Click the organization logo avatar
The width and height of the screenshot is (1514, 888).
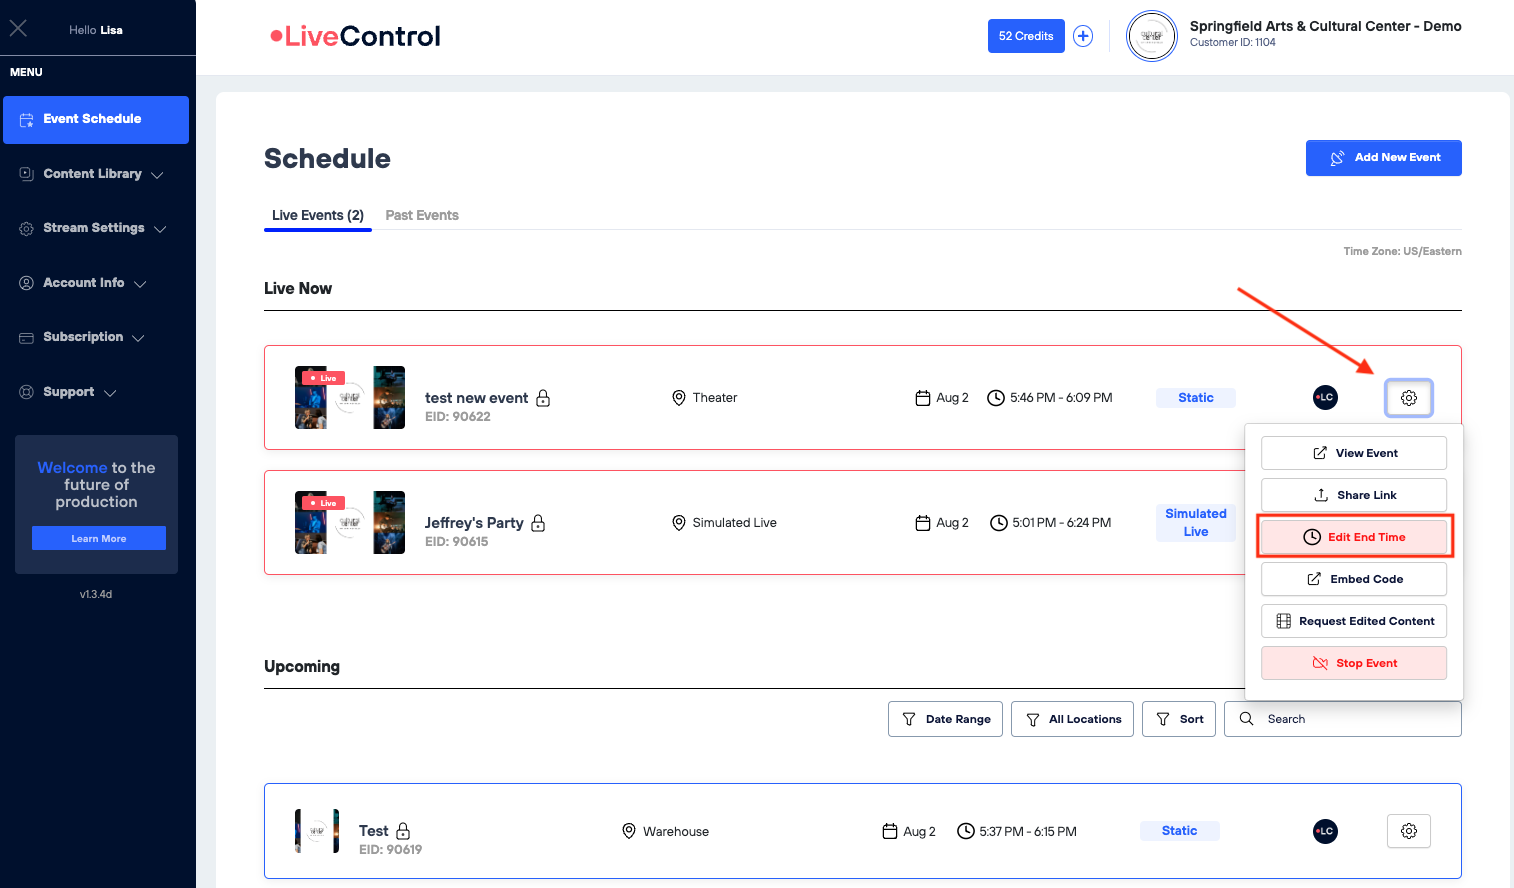pyautogui.click(x=1151, y=36)
